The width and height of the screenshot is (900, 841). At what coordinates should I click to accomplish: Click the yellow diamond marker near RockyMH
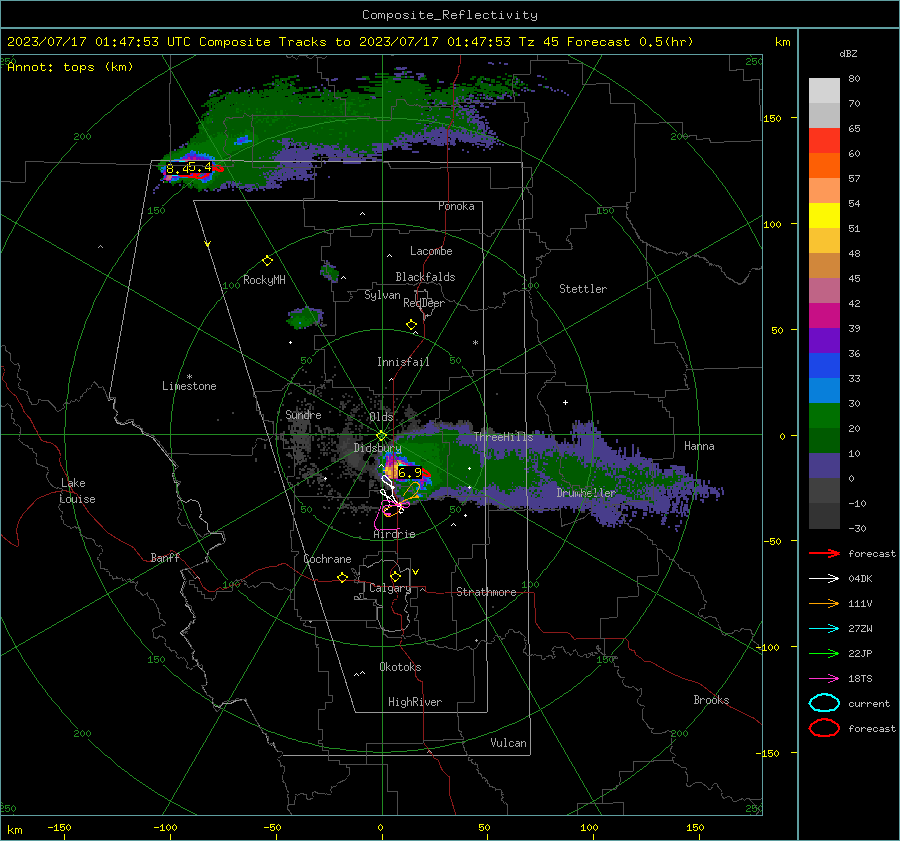(267, 261)
